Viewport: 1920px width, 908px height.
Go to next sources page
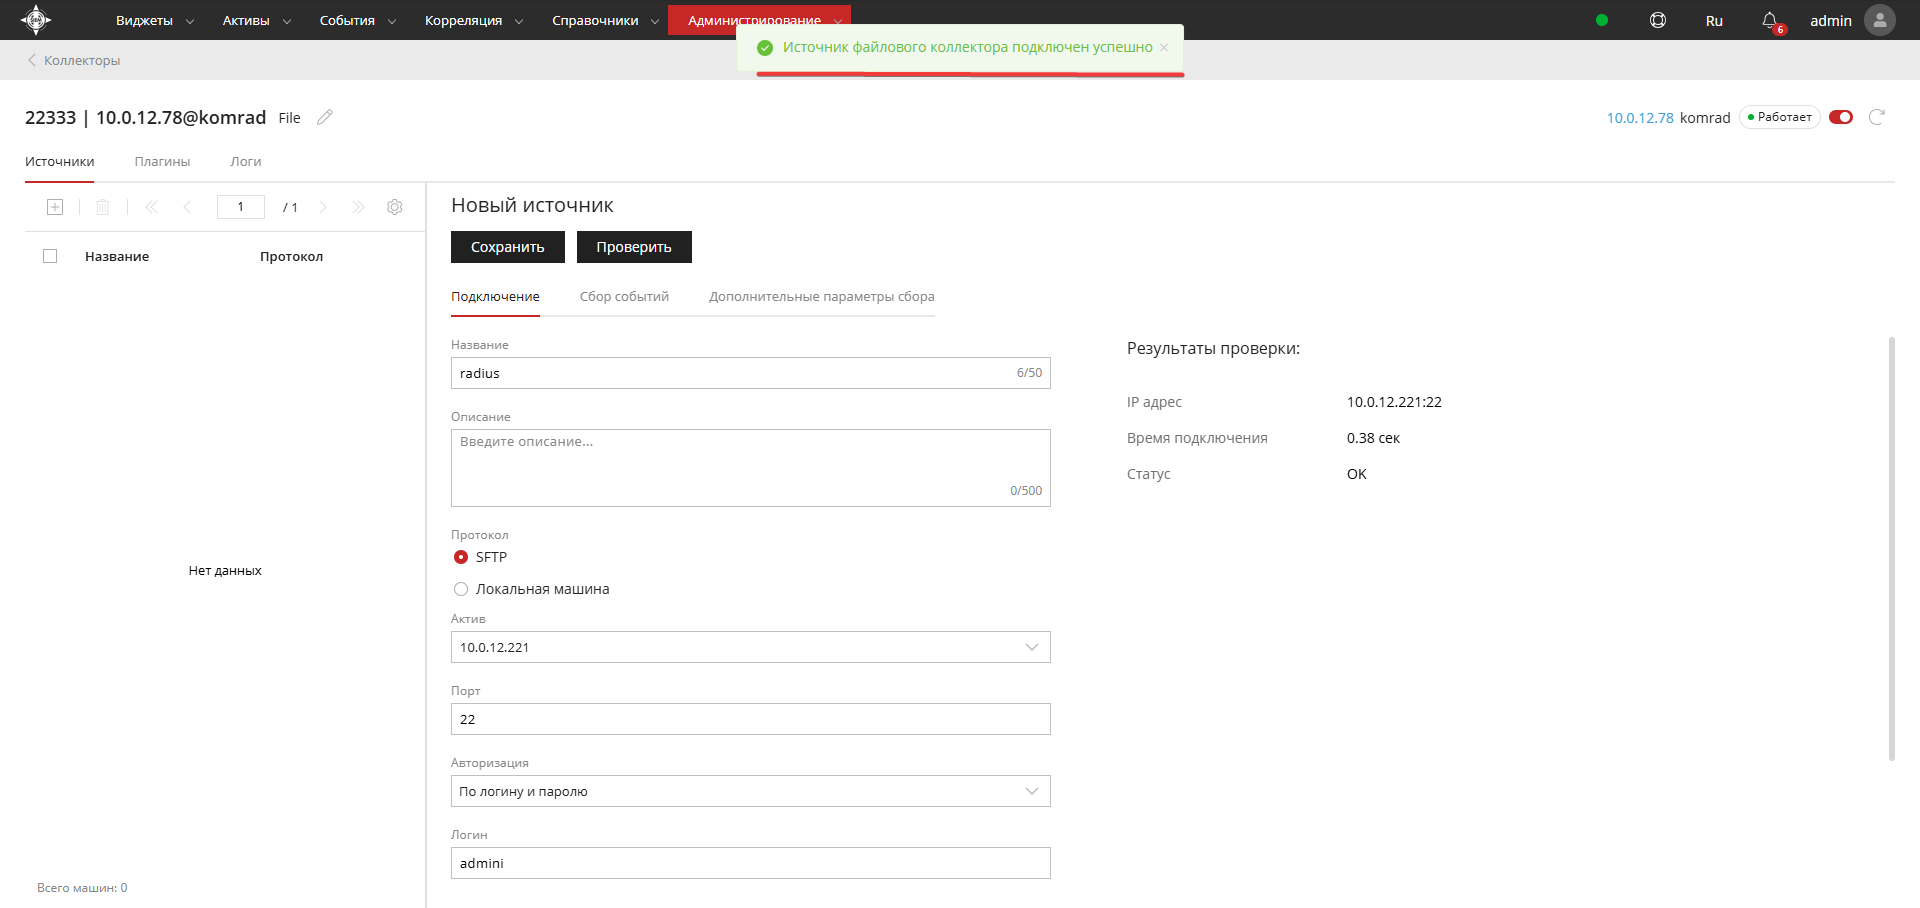323,207
